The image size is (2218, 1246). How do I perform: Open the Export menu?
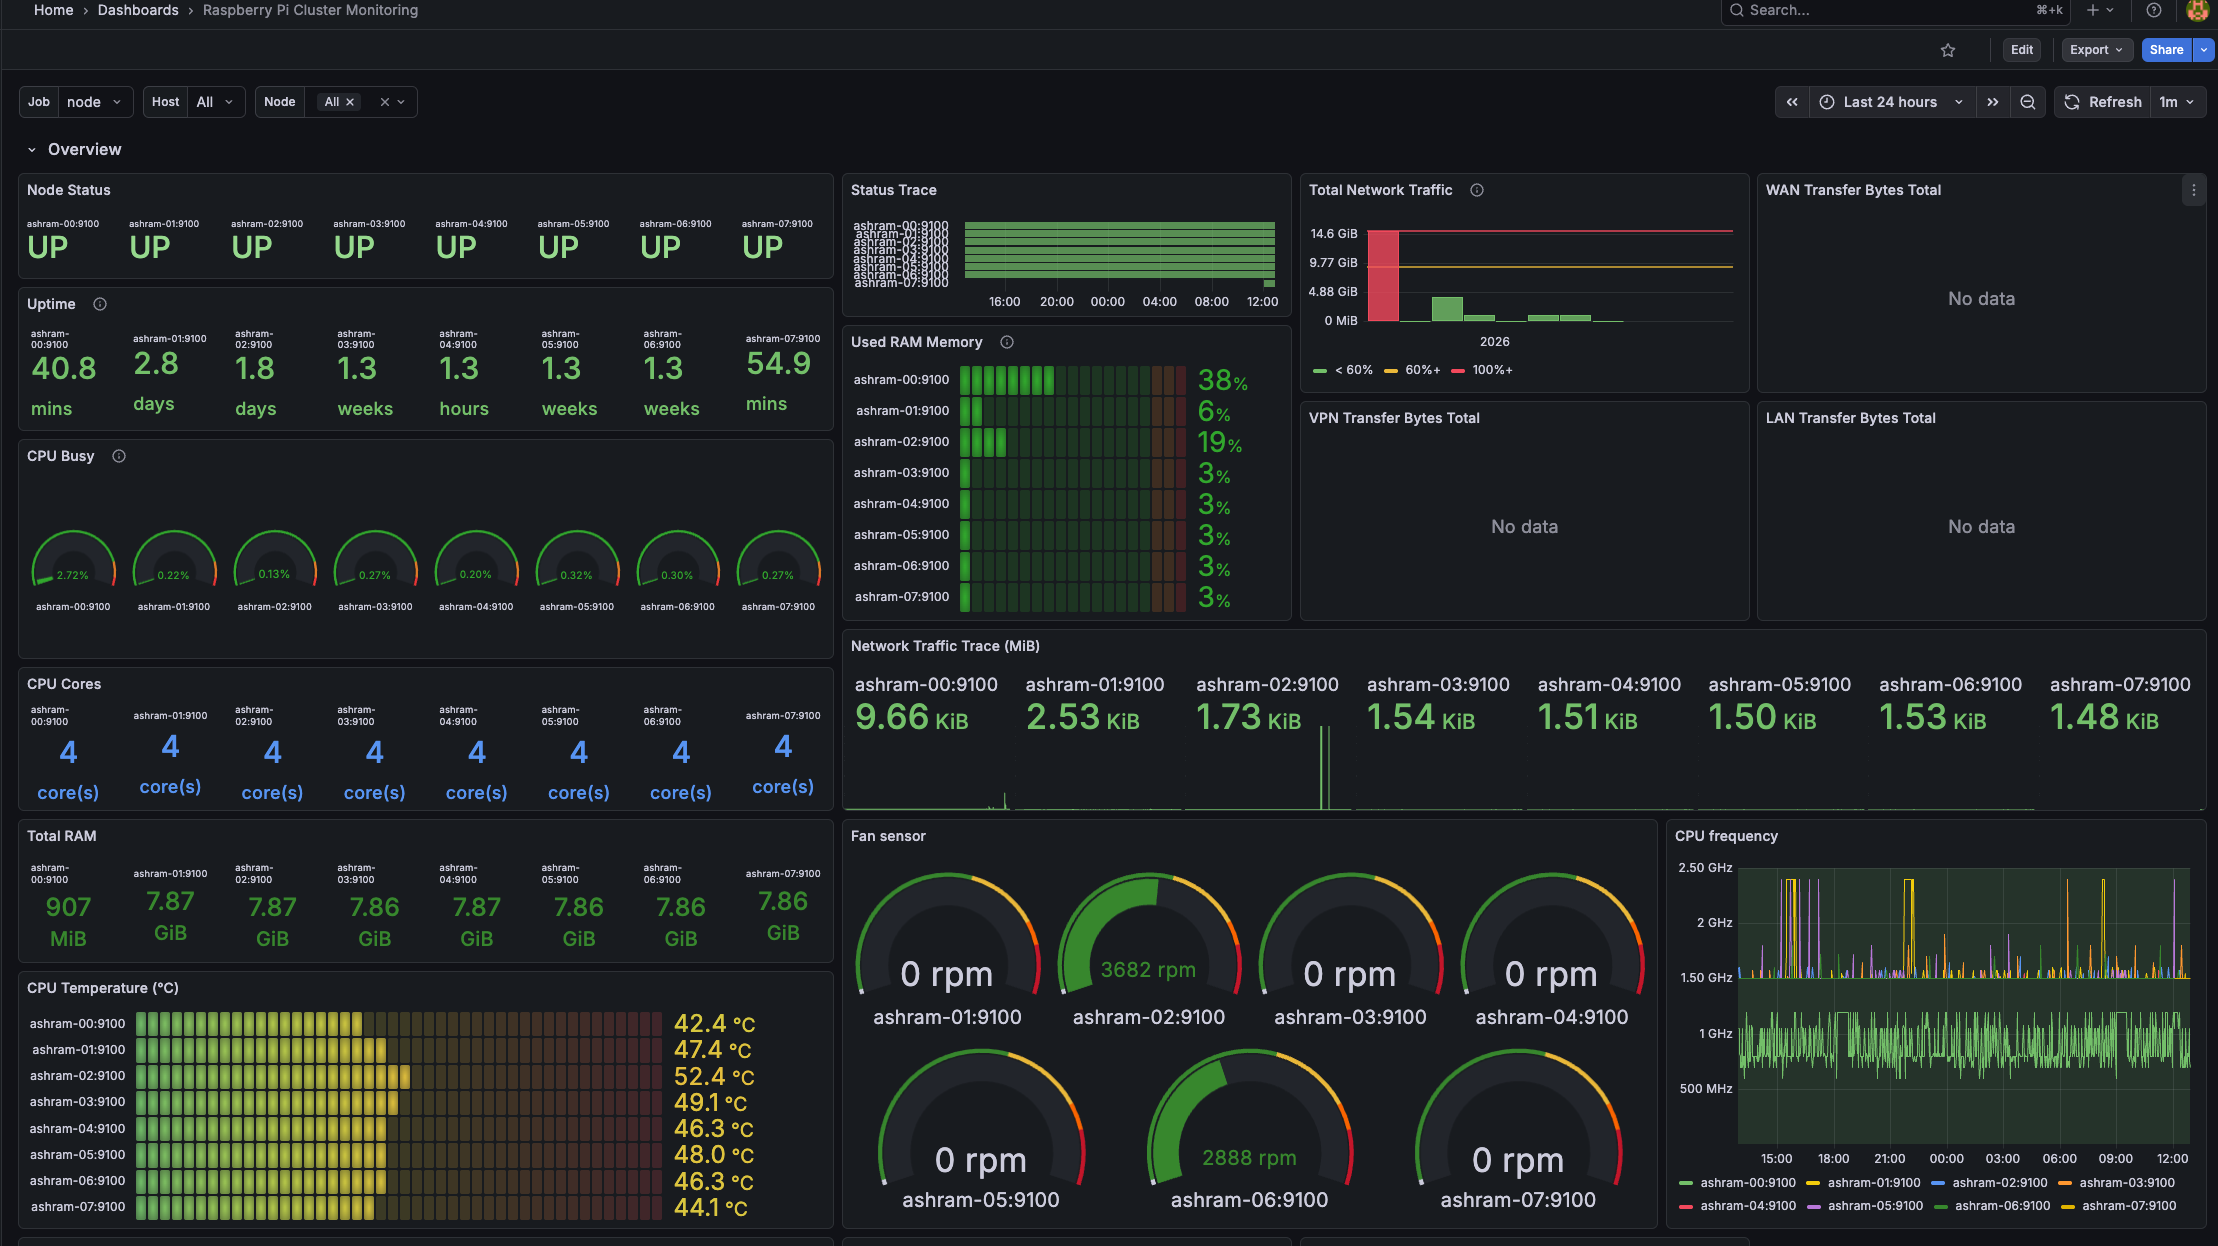[2096, 50]
